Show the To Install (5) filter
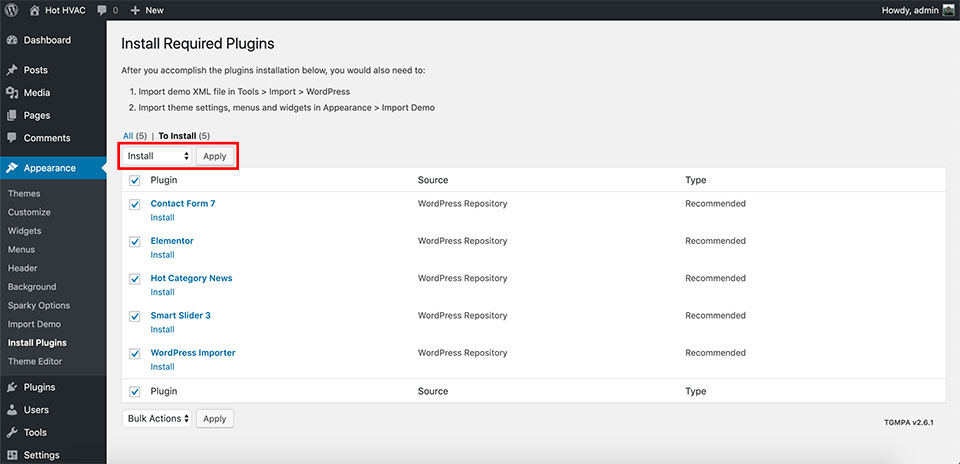 tap(184, 136)
